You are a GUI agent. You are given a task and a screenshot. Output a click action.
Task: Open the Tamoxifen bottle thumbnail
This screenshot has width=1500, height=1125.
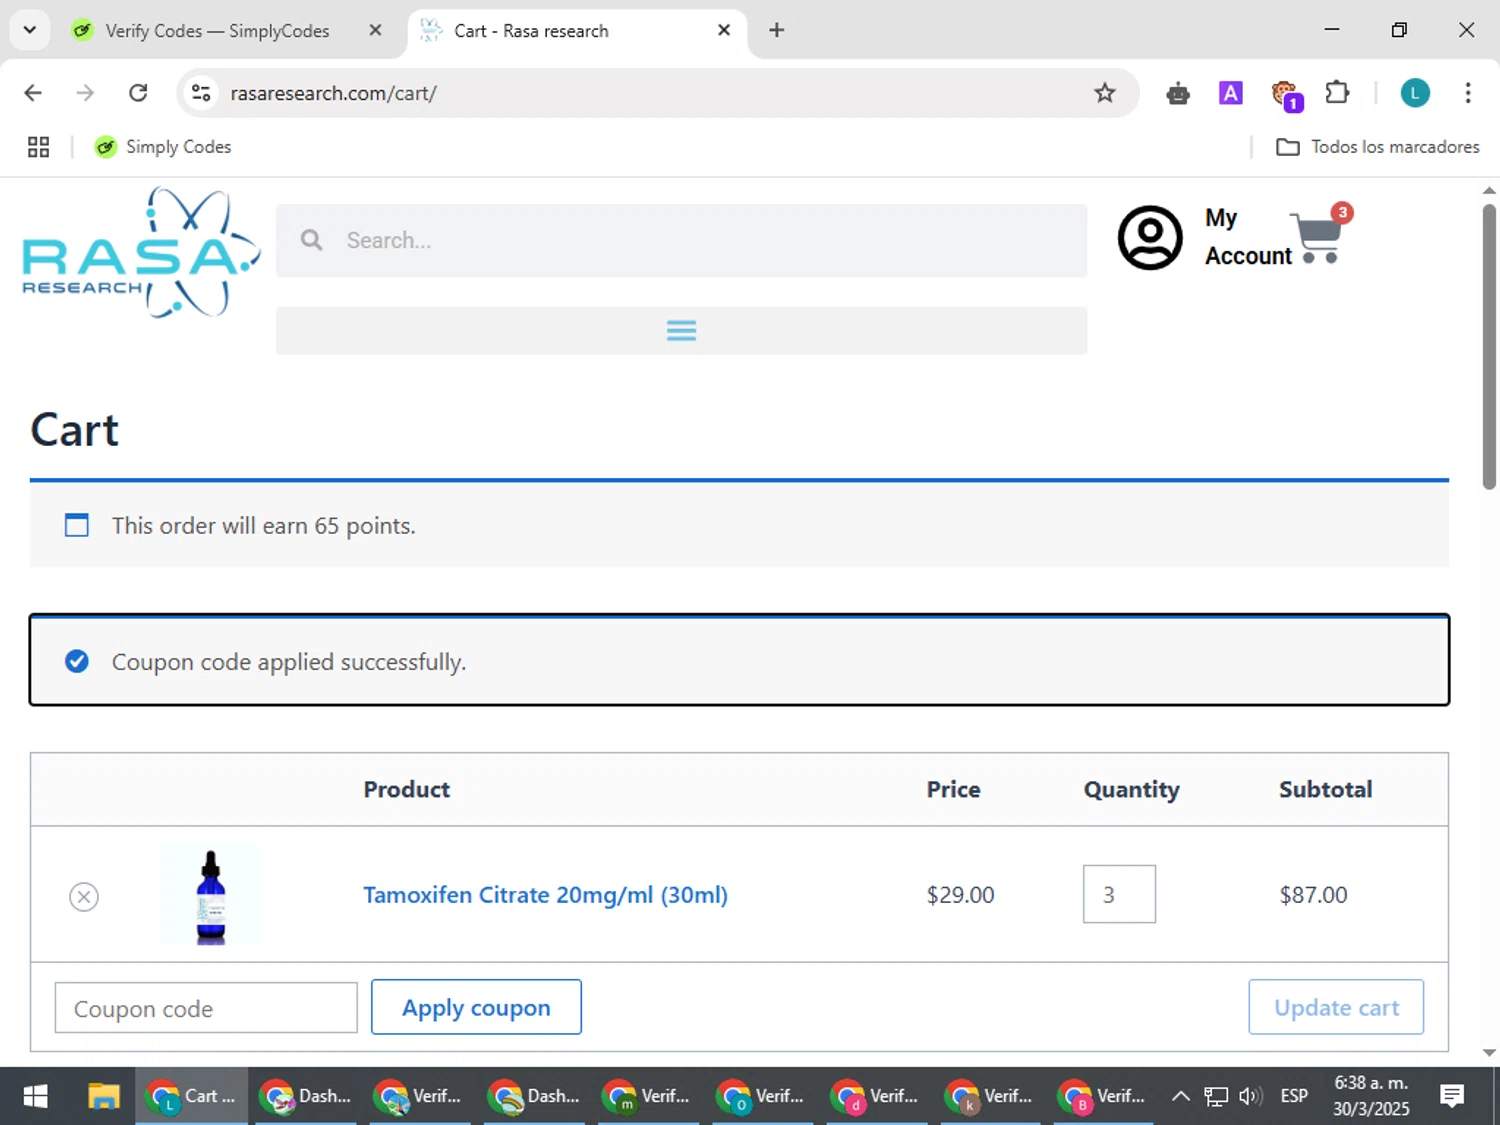coord(210,895)
